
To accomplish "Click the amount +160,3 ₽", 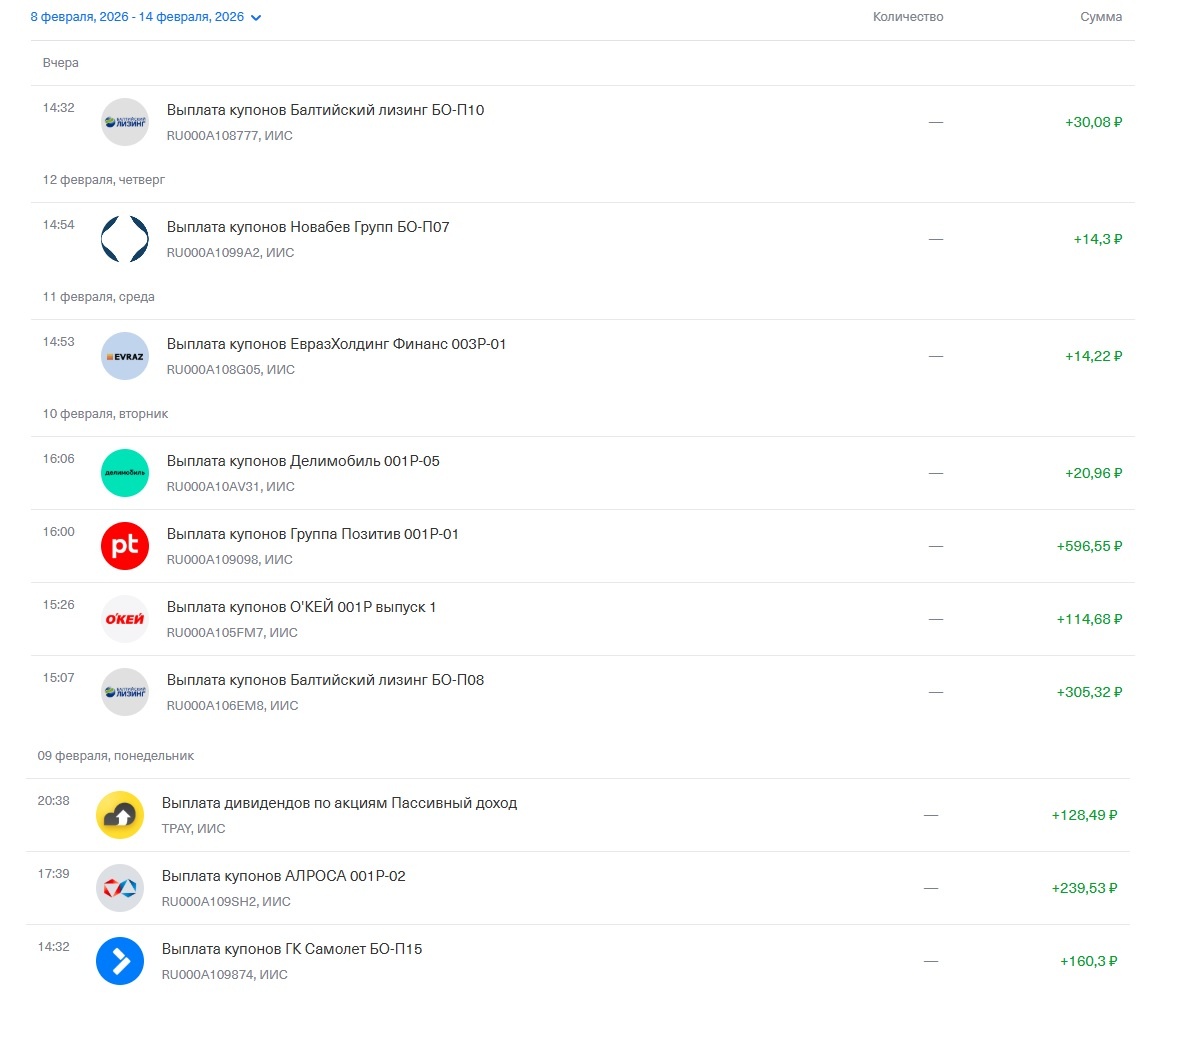I will (x=1089, y=961).
